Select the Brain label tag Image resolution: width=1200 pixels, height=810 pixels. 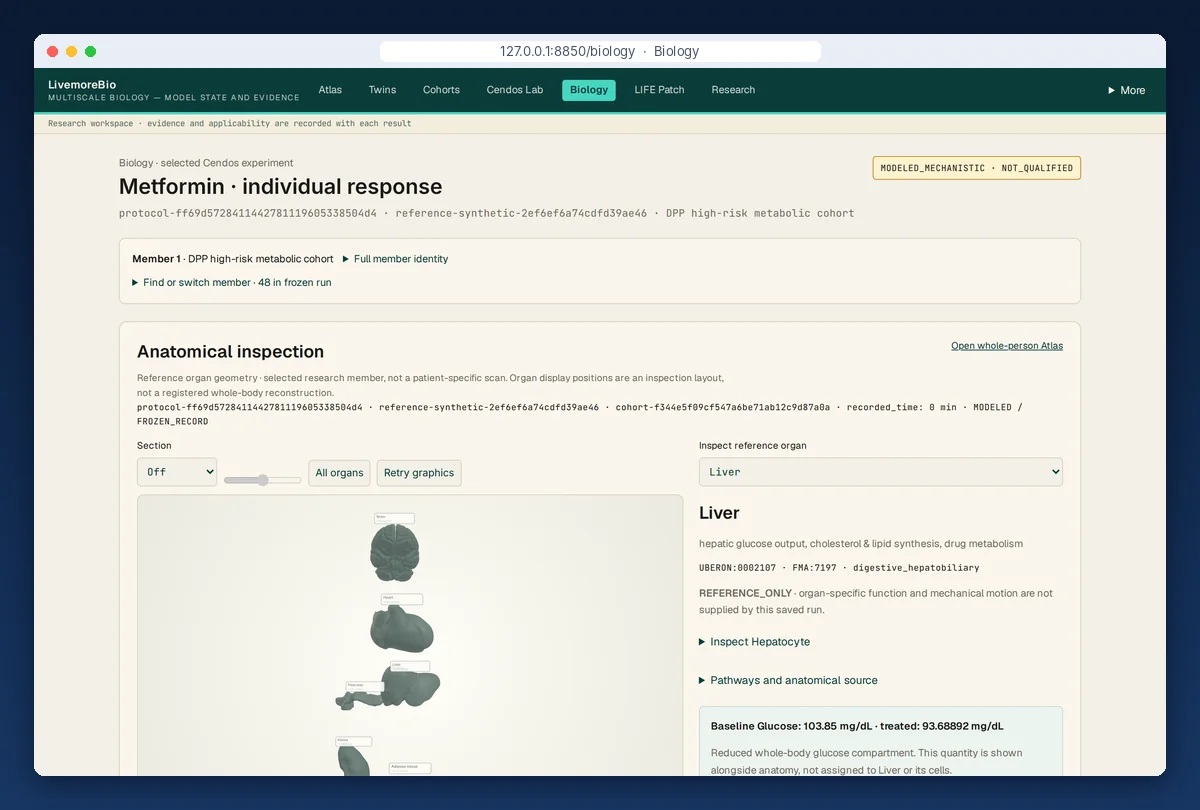click(x=394, y=518)
